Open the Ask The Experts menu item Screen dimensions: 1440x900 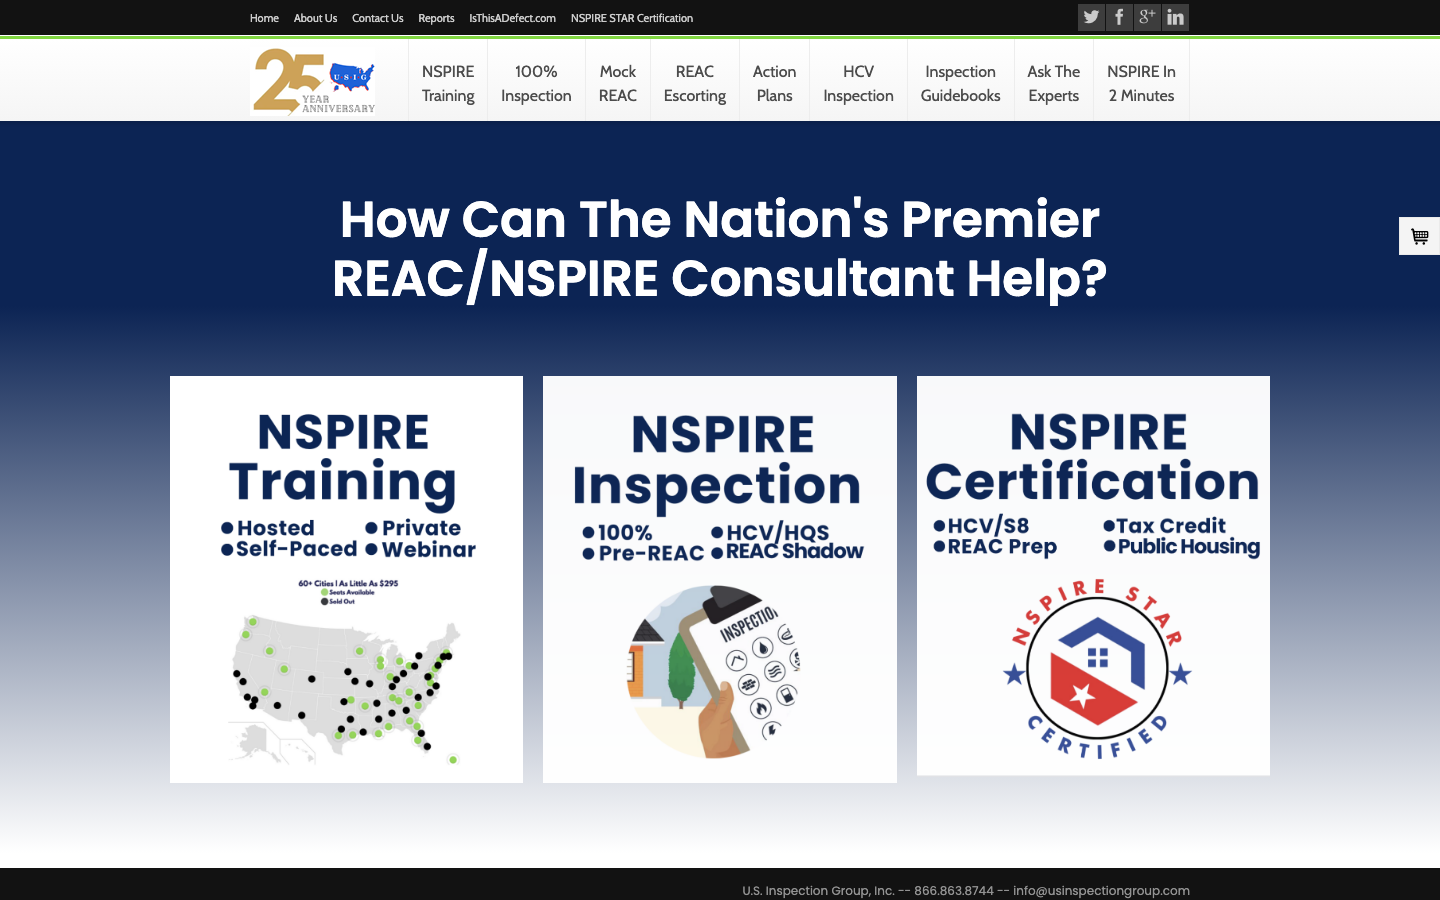(1054, 83)
